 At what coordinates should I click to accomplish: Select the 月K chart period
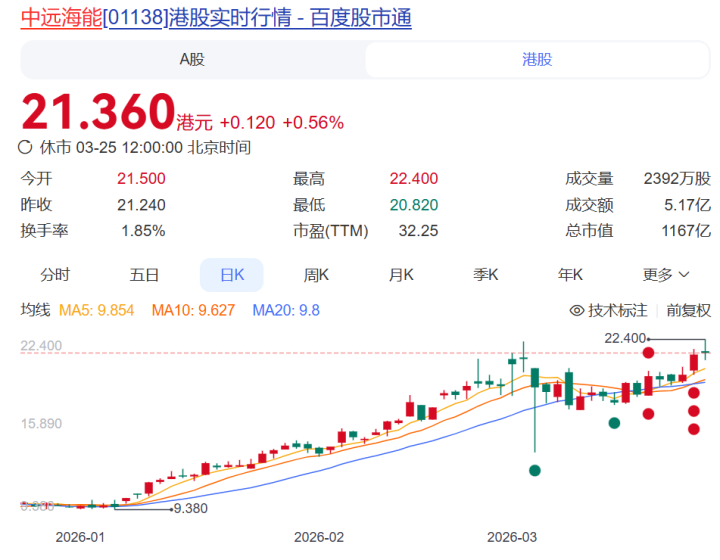click(x=401, y=275)
